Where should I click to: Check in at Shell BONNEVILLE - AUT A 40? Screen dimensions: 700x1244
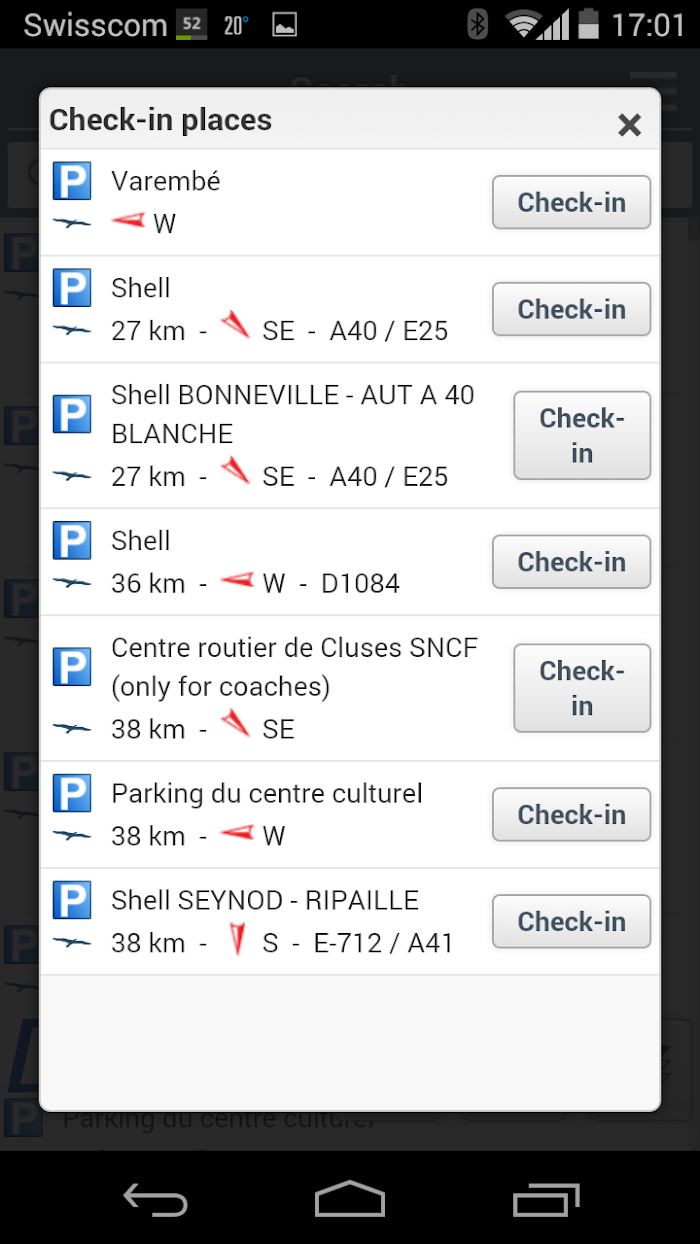[x=582, y=436]
